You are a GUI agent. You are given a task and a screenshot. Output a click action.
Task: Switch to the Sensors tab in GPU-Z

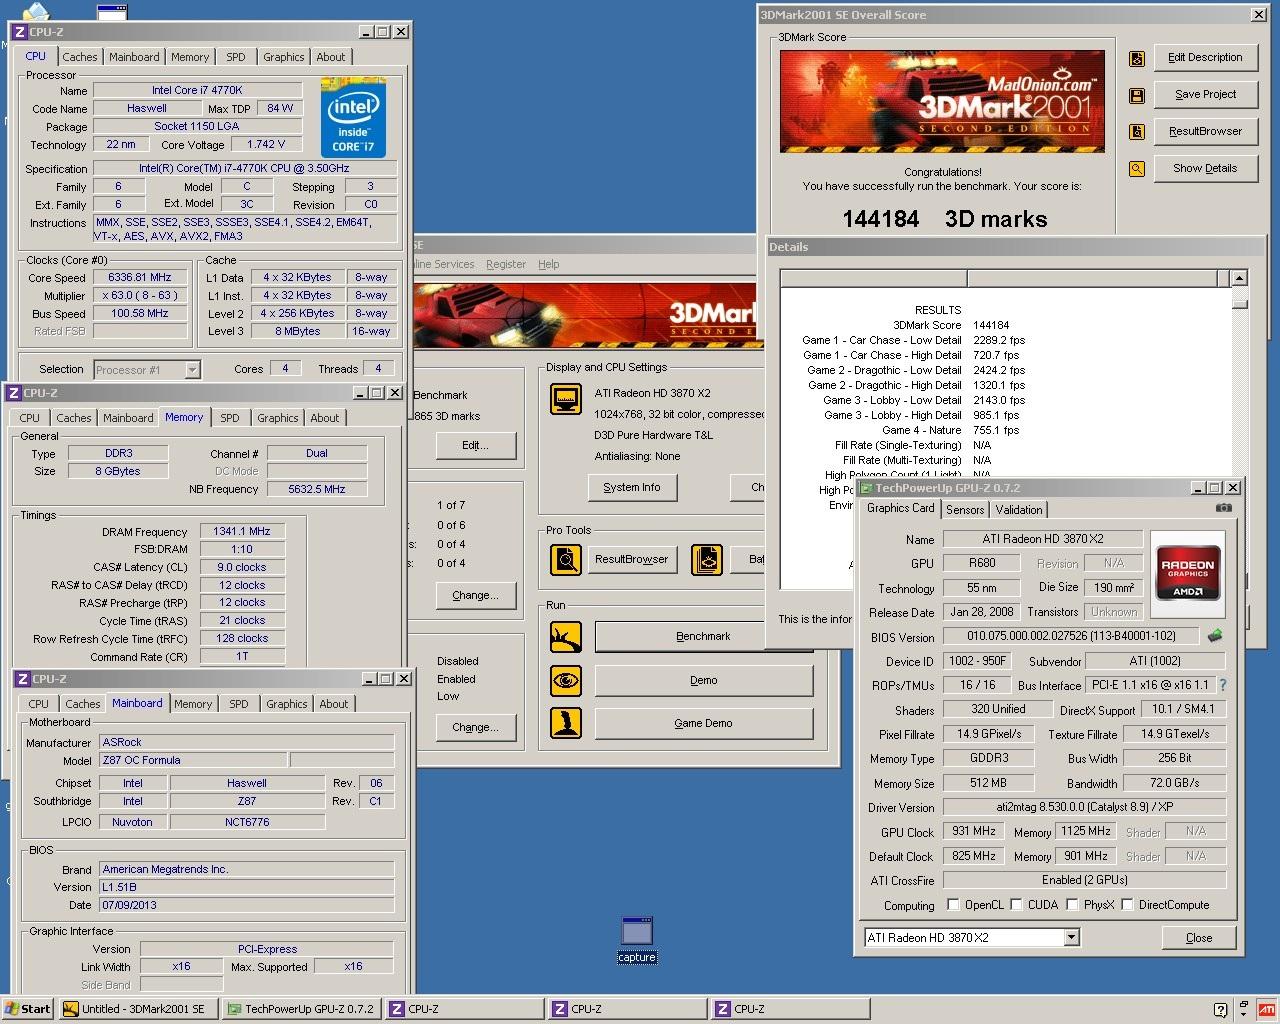965,510
